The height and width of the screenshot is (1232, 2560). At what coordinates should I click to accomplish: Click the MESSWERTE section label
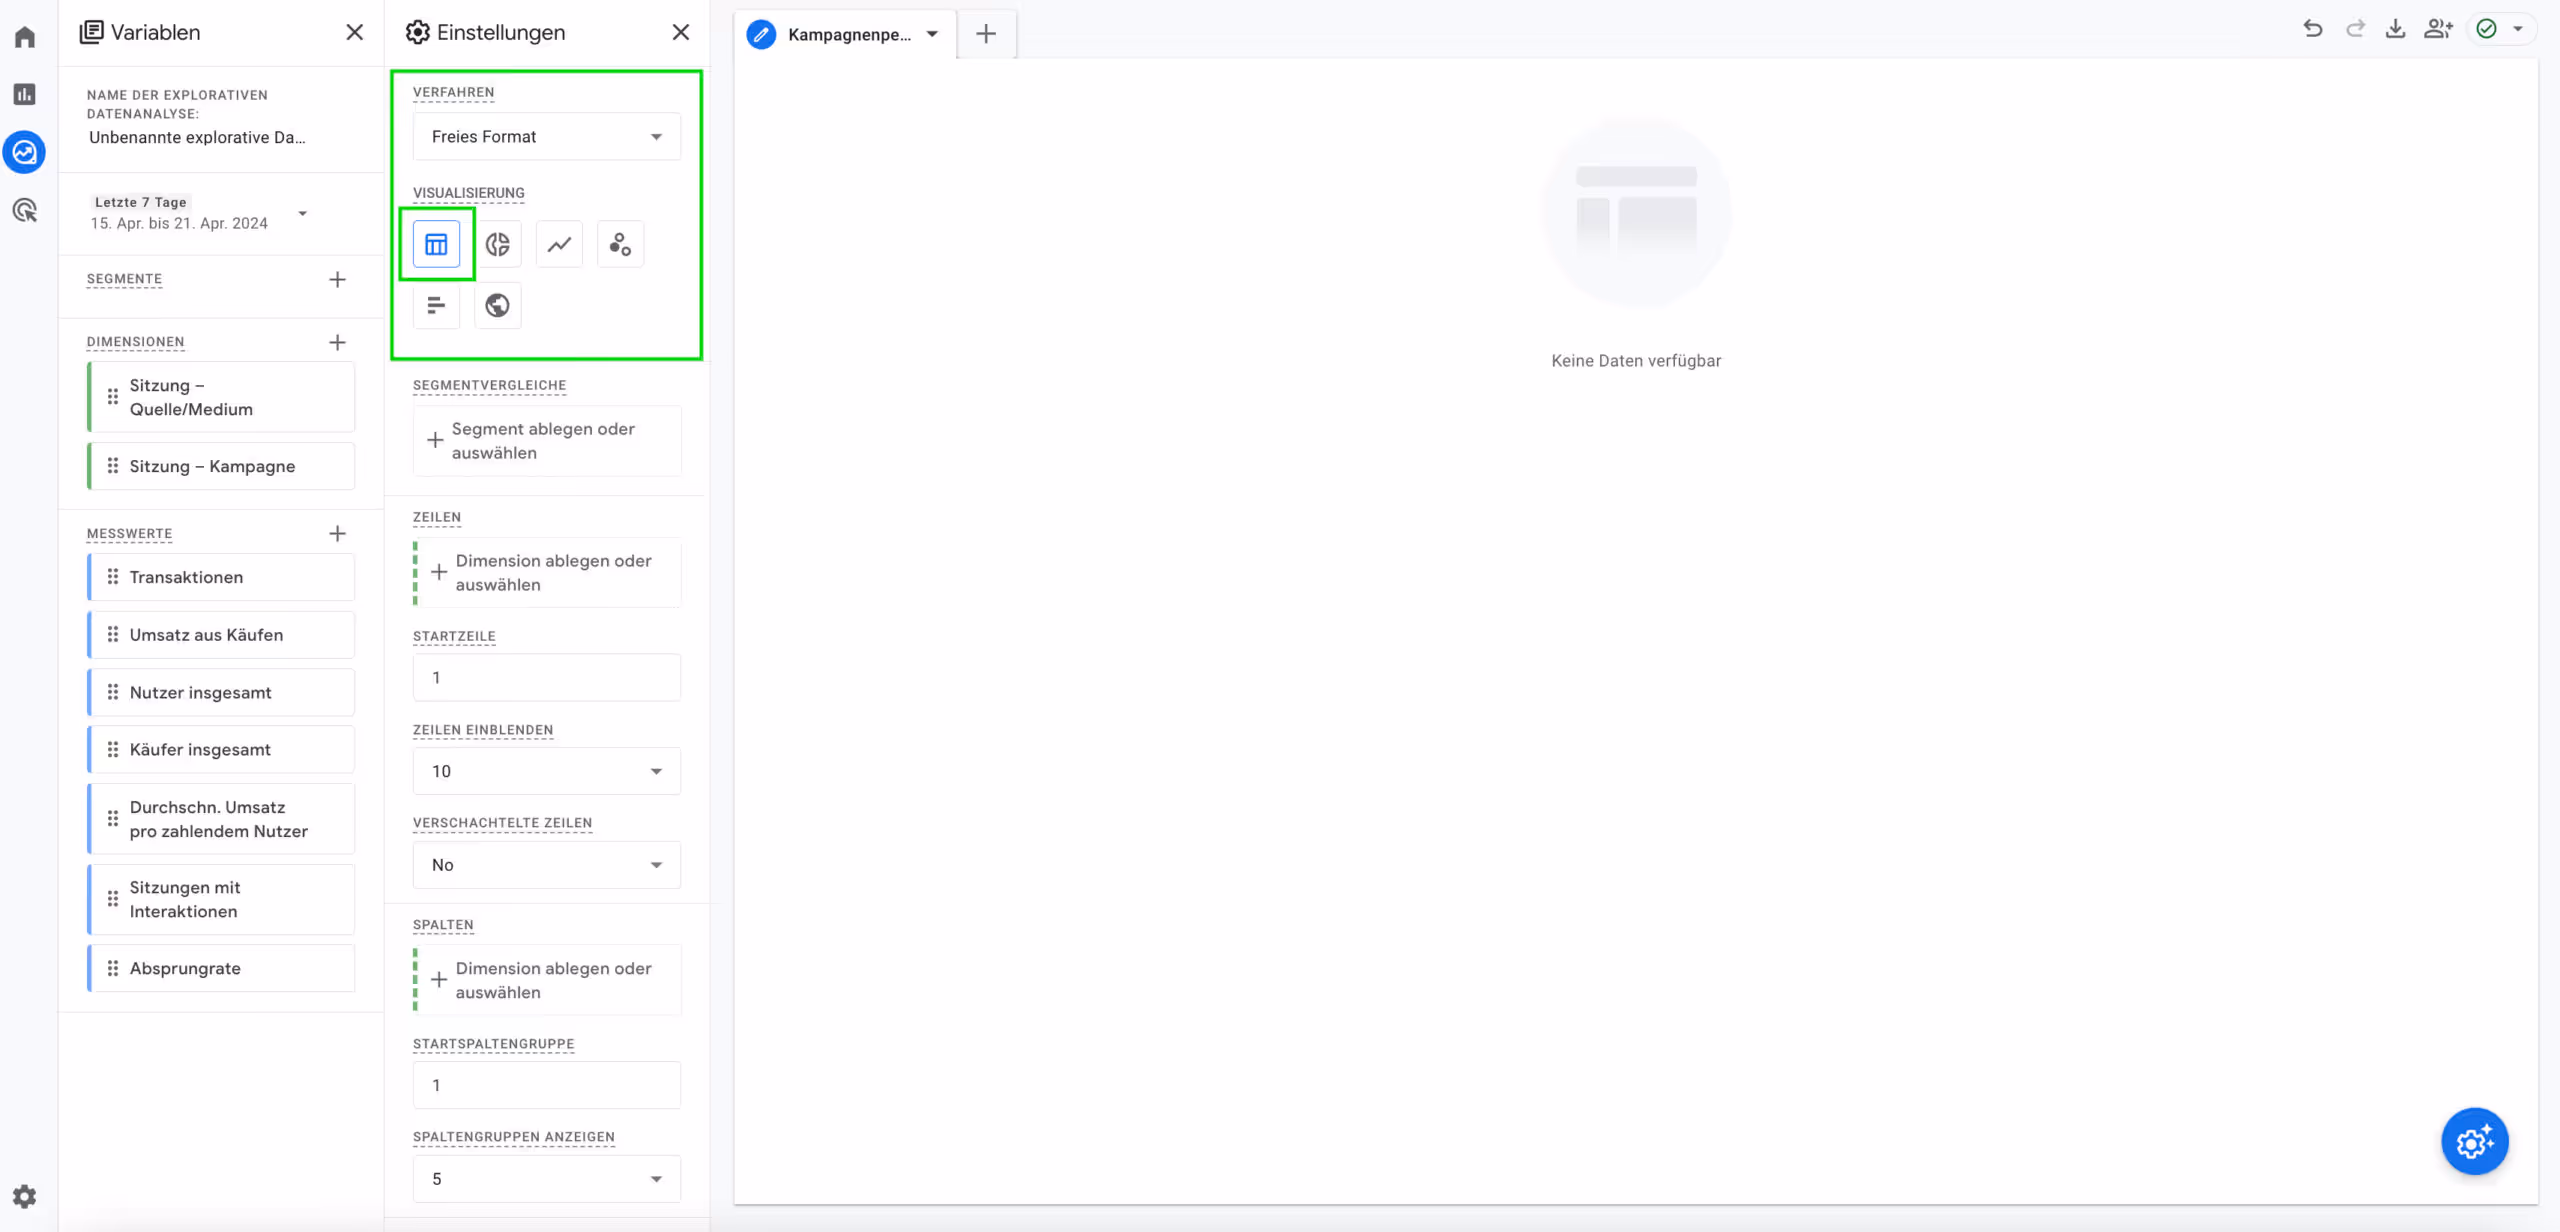click(129, 534)
